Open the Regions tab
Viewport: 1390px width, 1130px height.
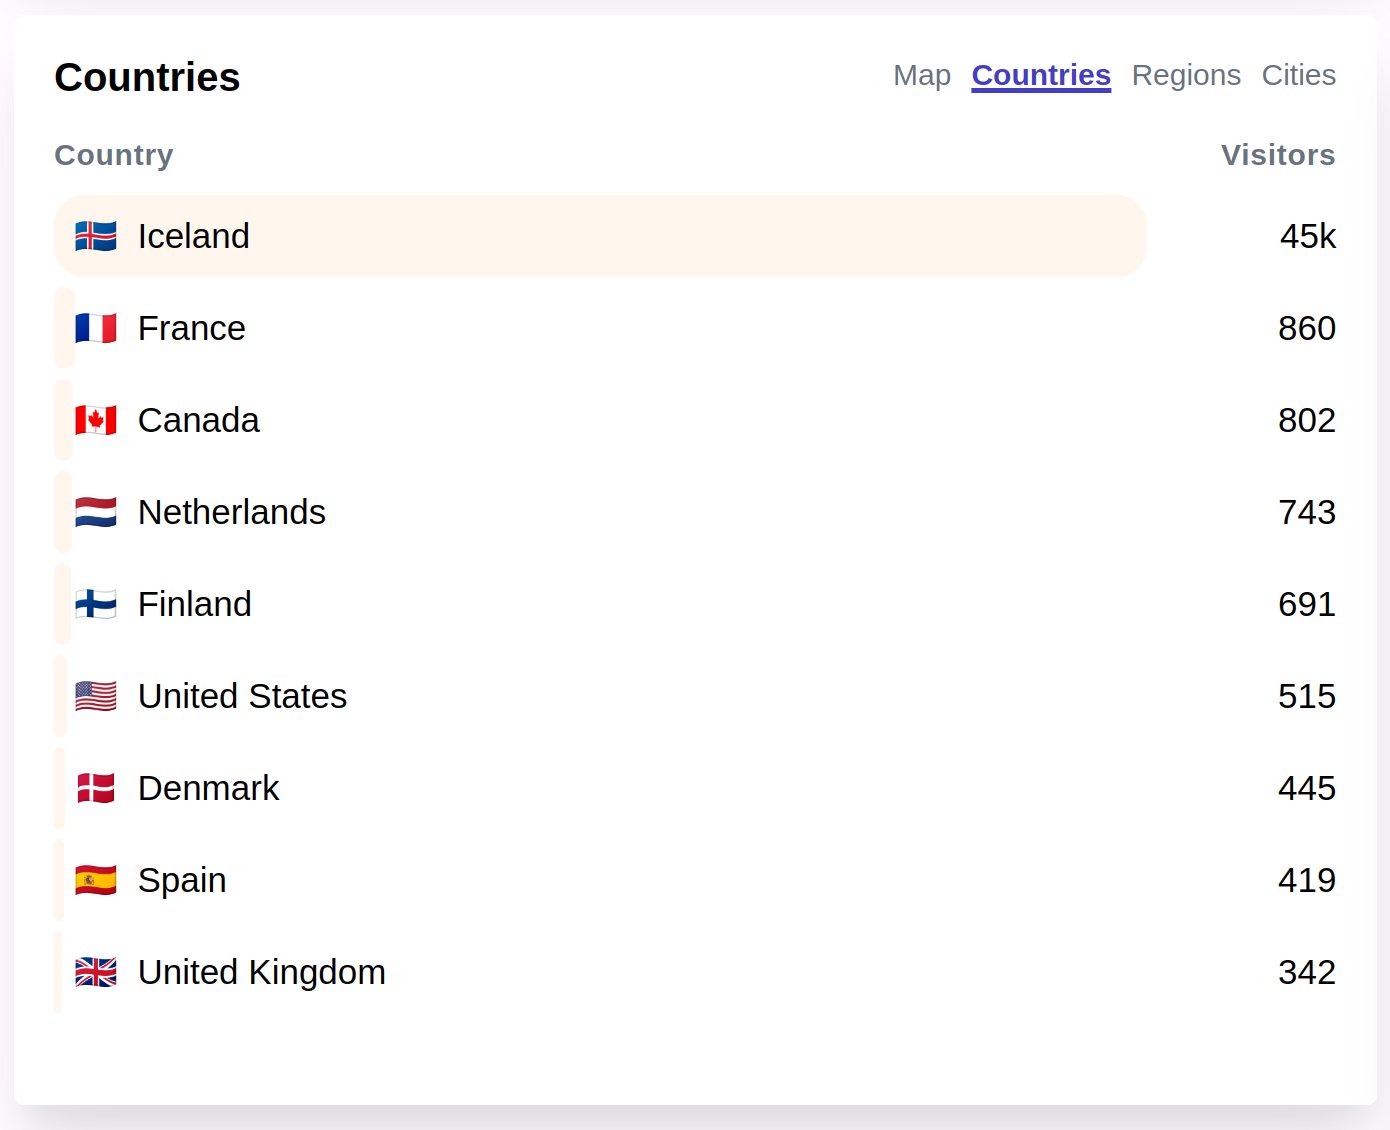(x=1186, y=75)
